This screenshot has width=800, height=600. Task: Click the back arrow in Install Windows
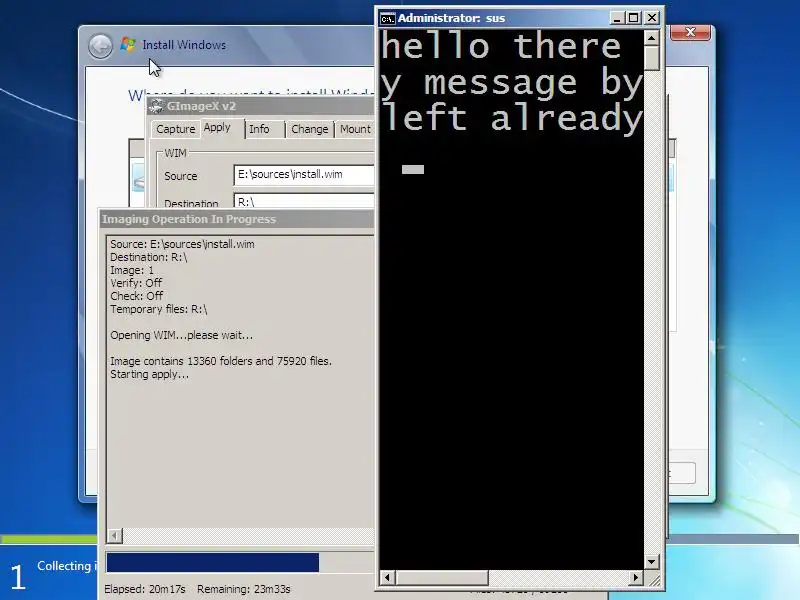(x=101, y=46)
